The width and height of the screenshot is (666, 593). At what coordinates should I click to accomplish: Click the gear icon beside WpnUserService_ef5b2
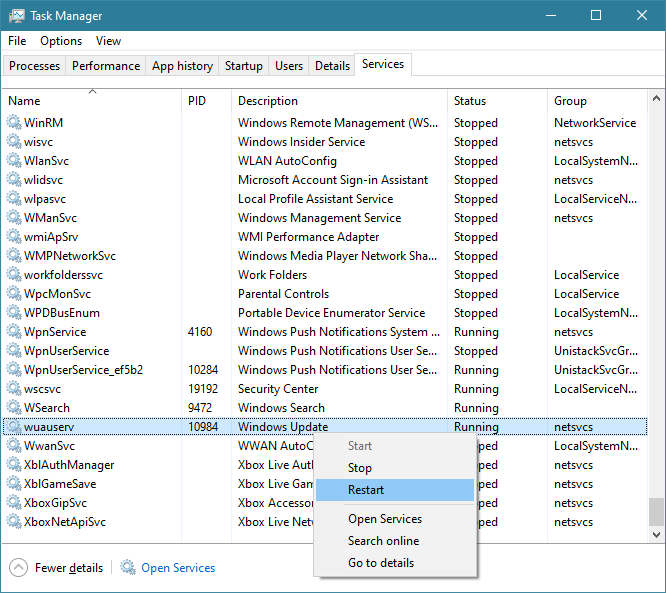coord(14,370)
